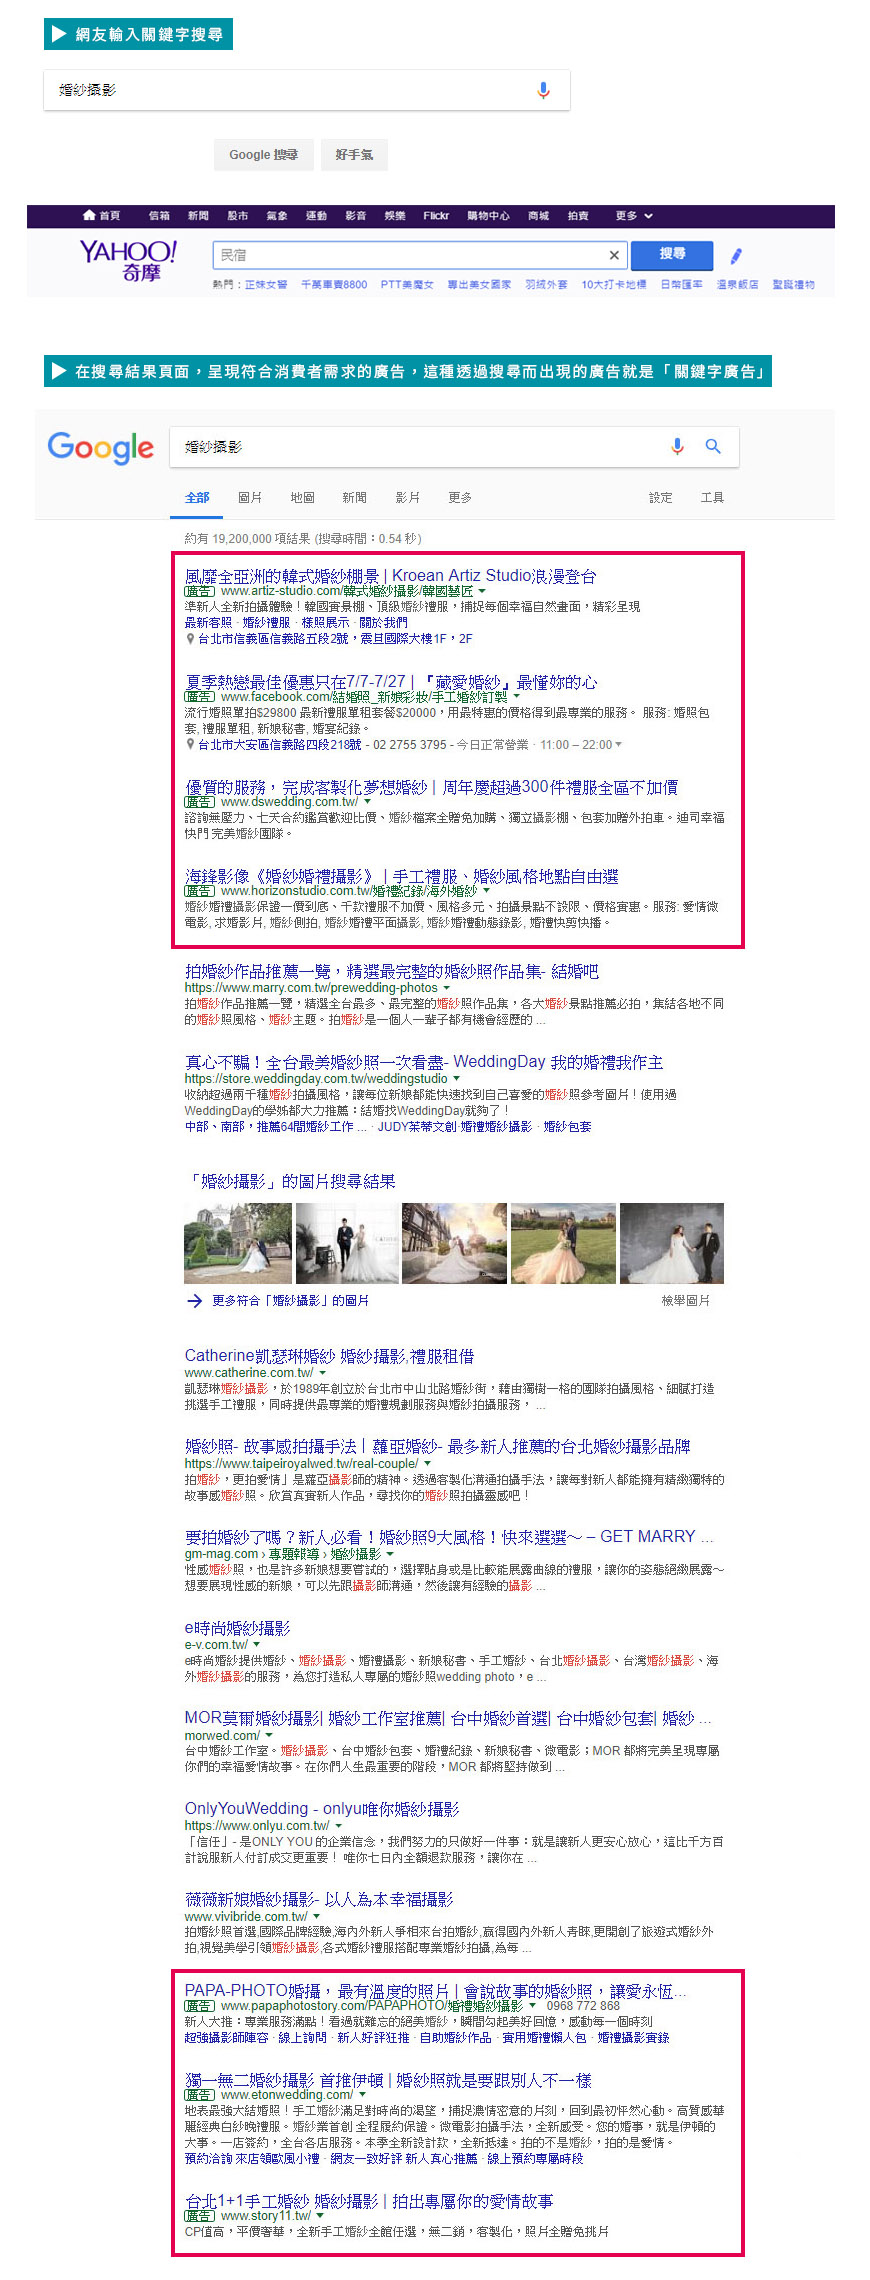Click the 線上詢問 sitelink under PAPA-PHOTO
870x2280 pixels.
[x=302, y=2037]
